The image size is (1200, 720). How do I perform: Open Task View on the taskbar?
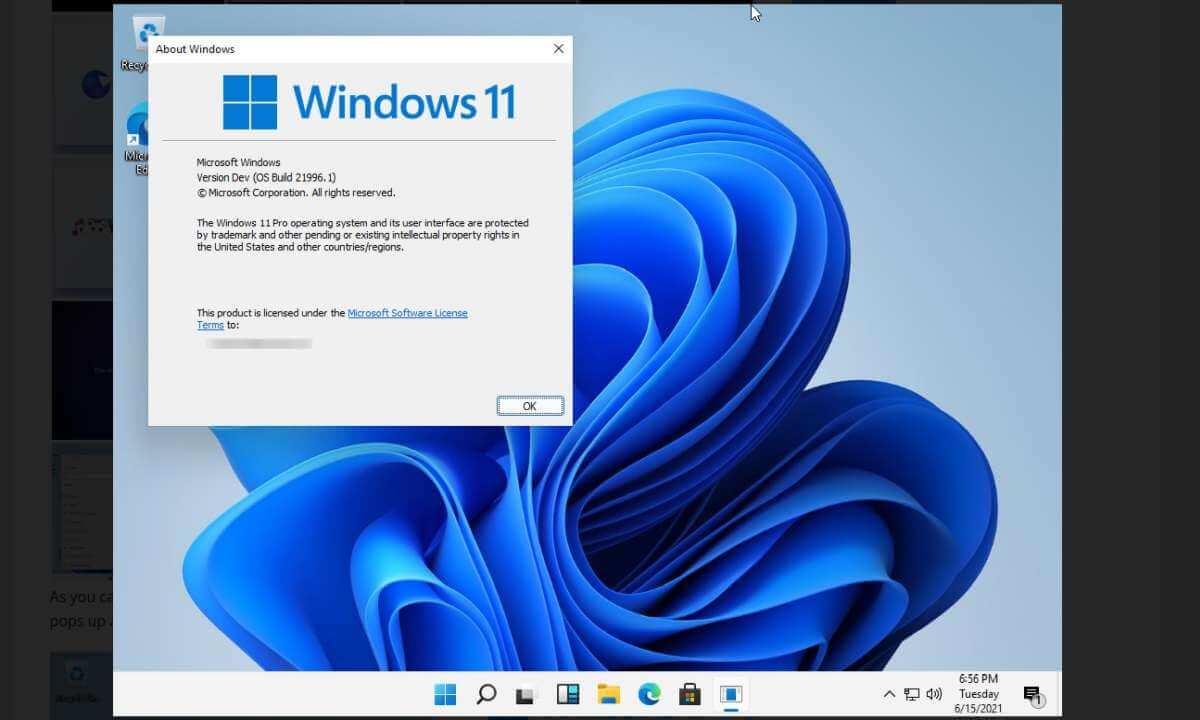pyautogui.click(x=527, y=694)
